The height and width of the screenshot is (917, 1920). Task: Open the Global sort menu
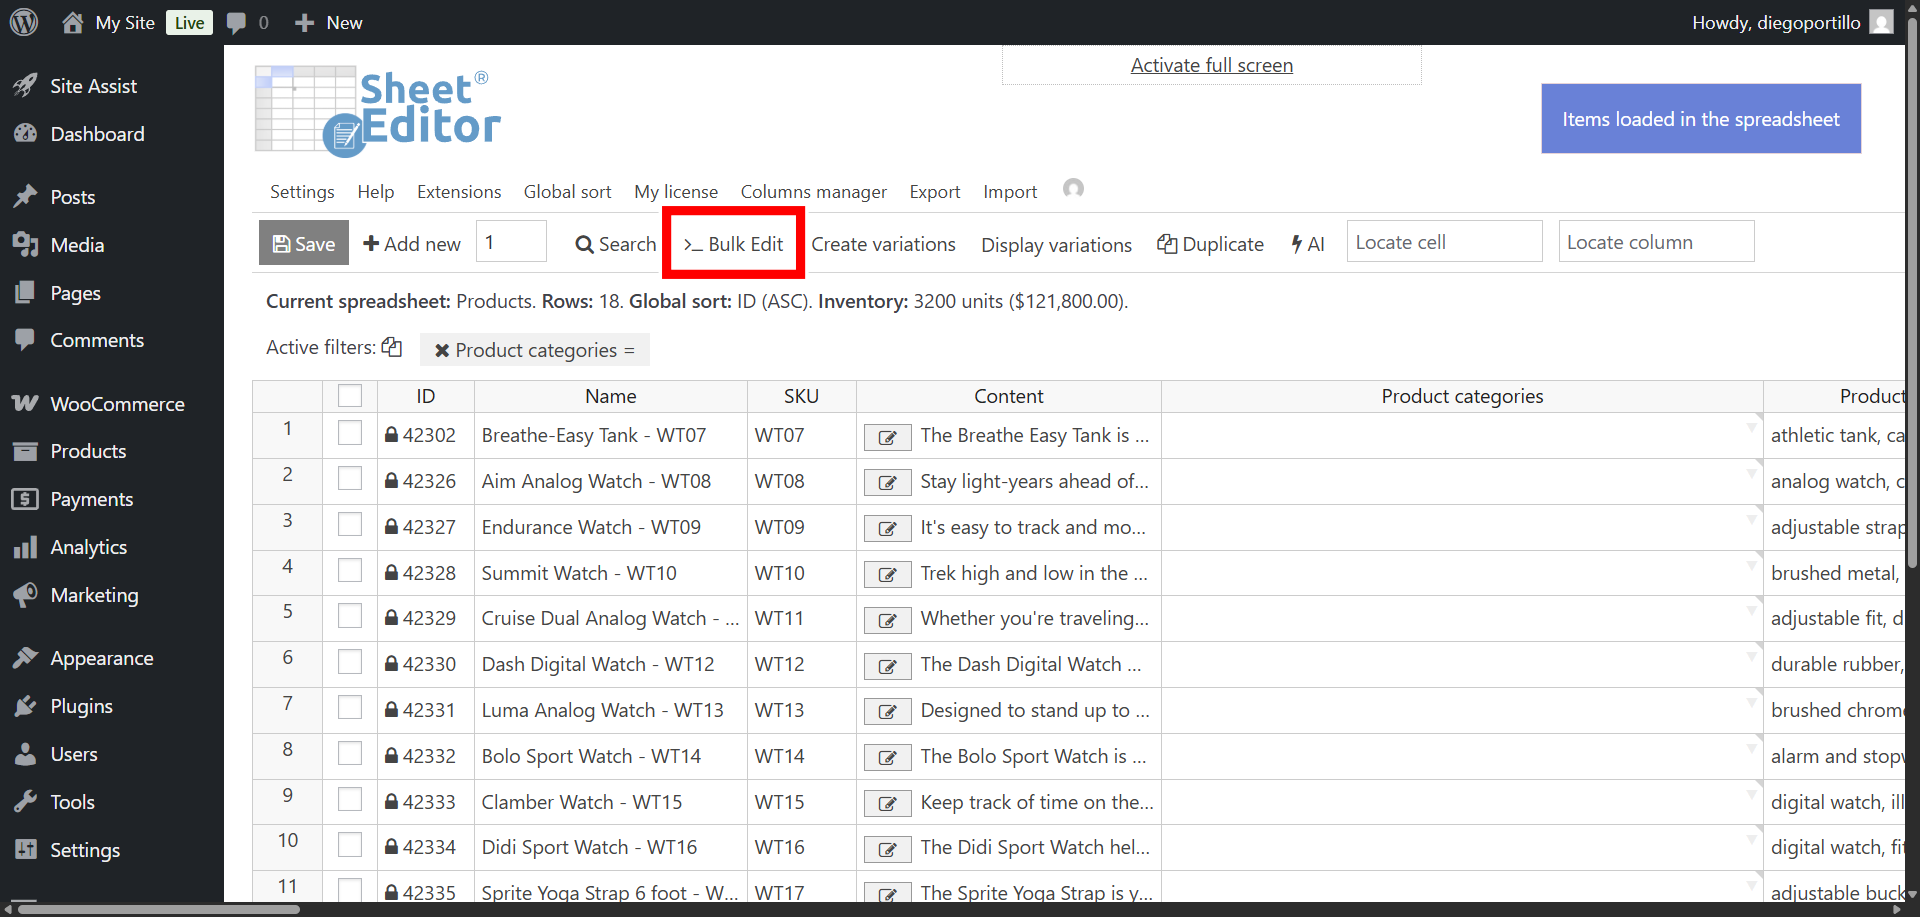567,192
